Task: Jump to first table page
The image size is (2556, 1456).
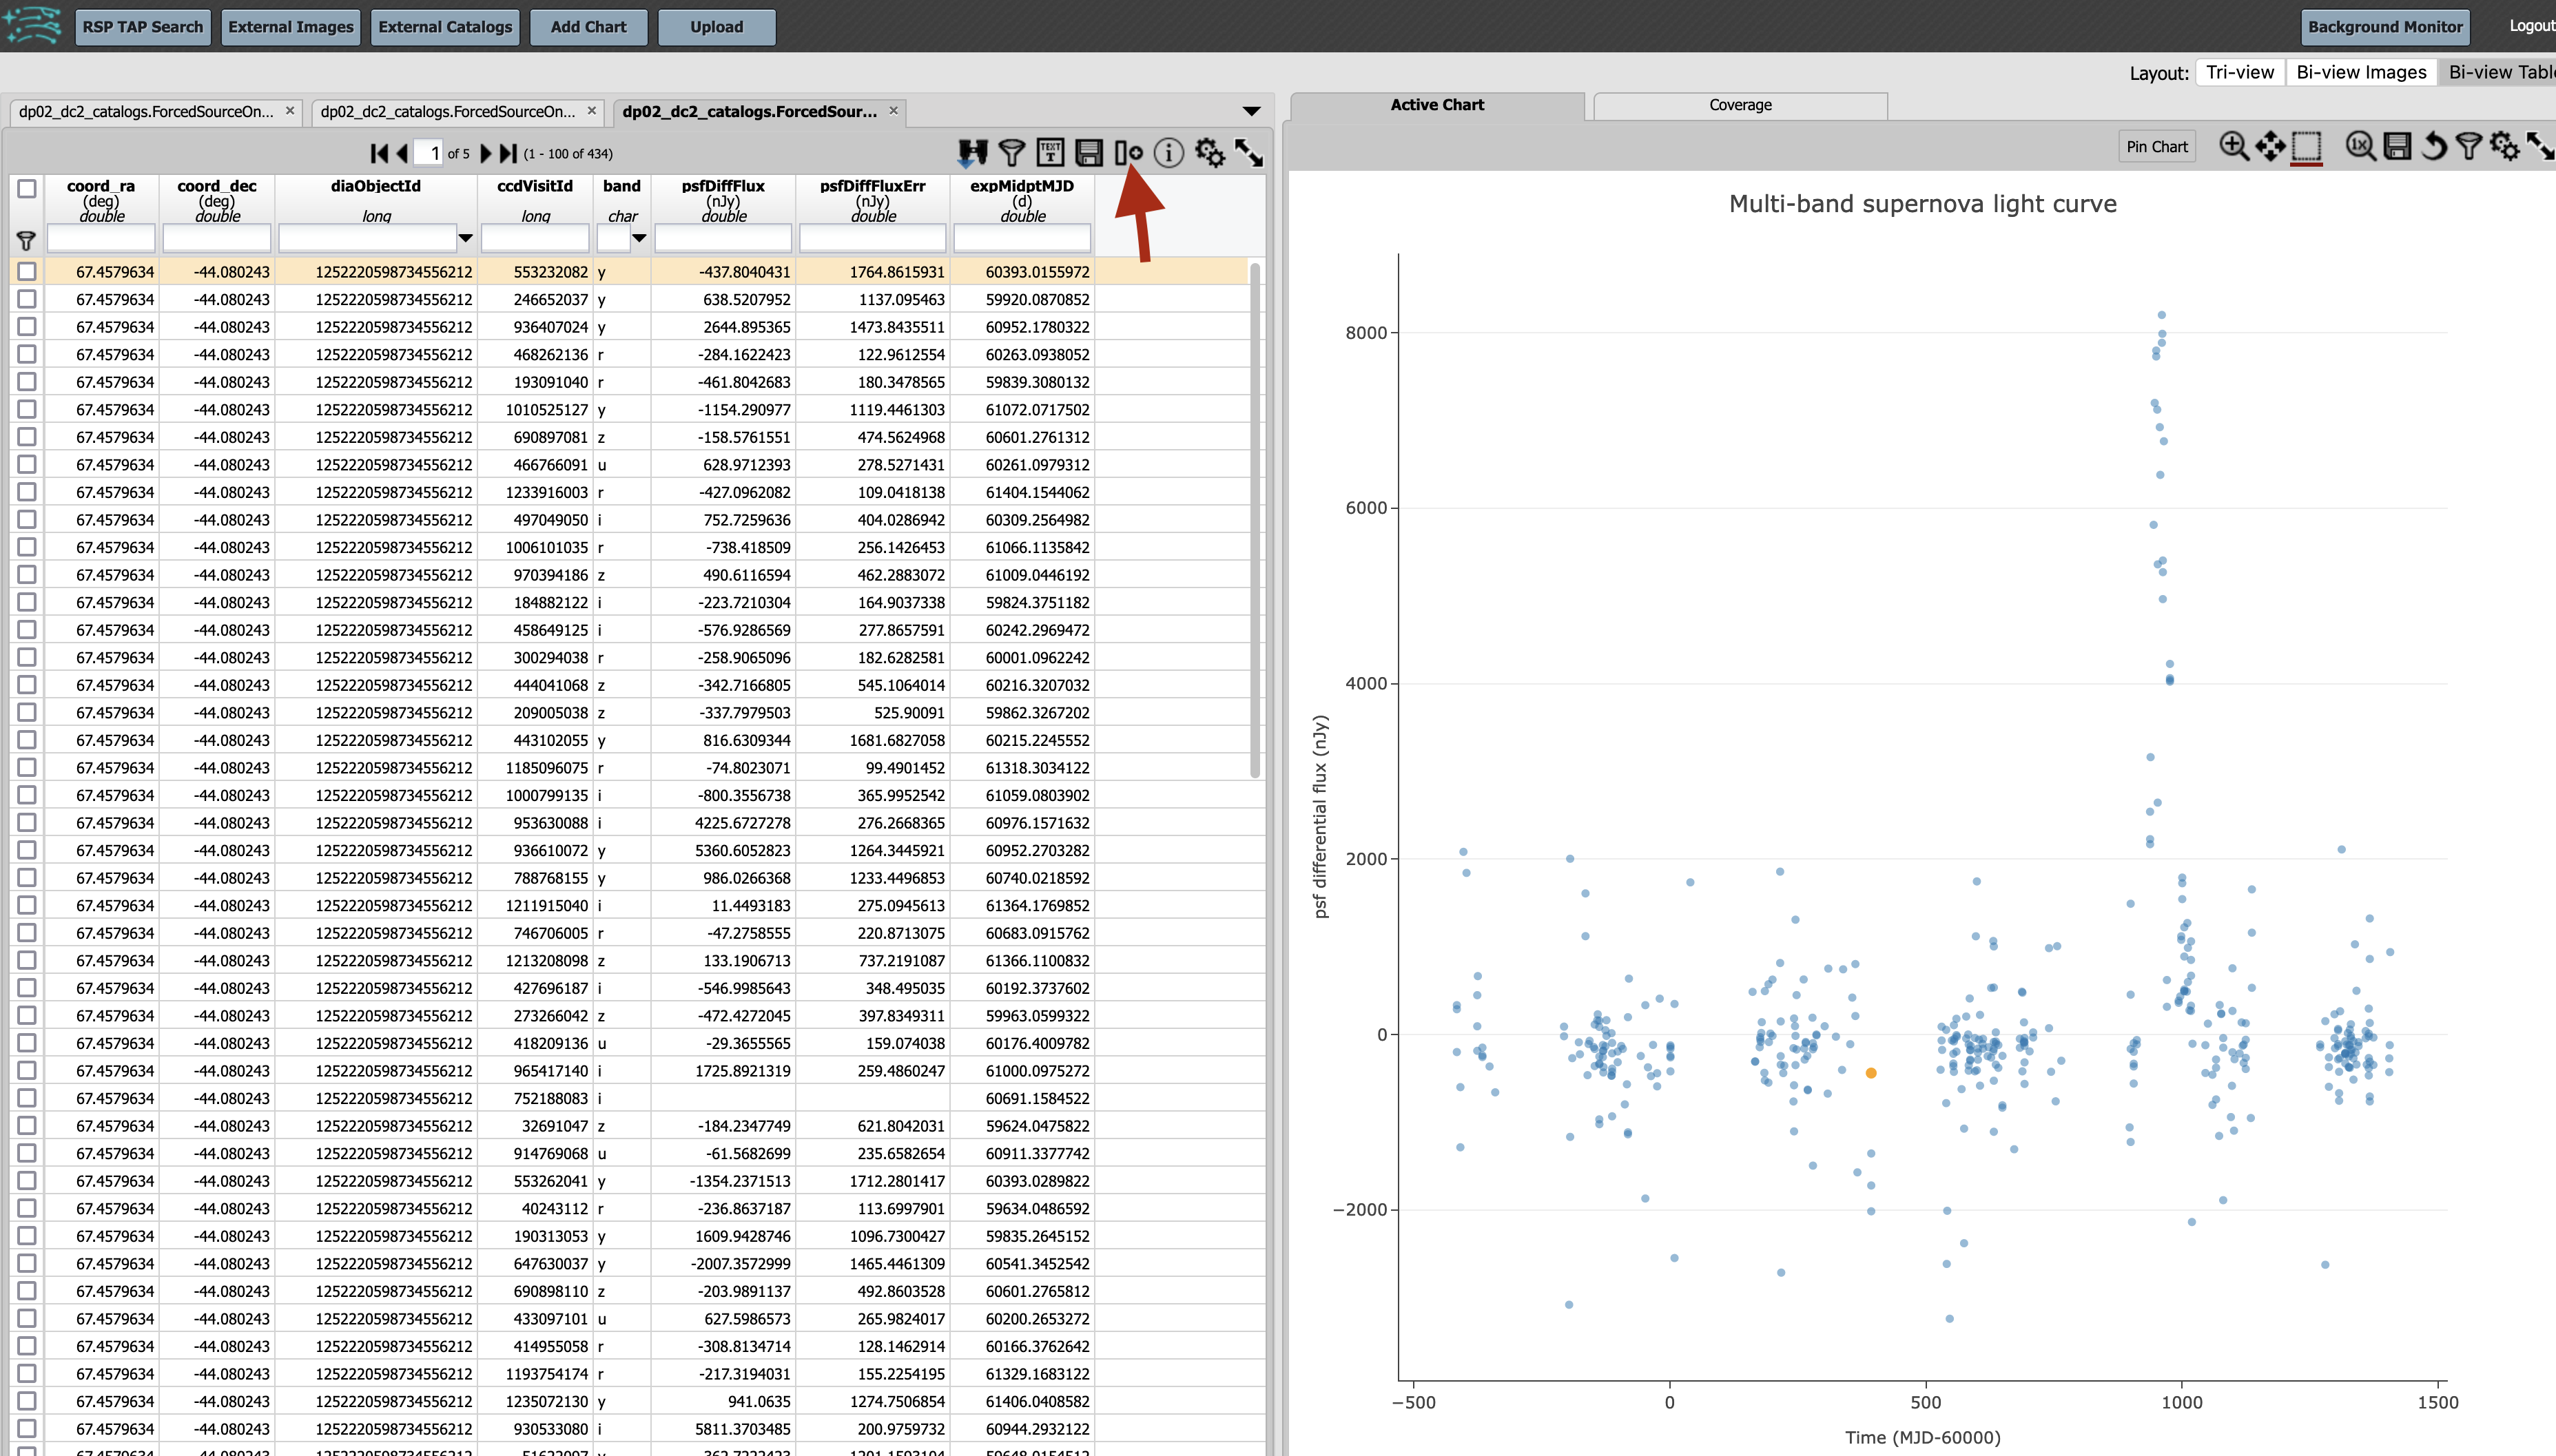Action: tap(379, 153)
